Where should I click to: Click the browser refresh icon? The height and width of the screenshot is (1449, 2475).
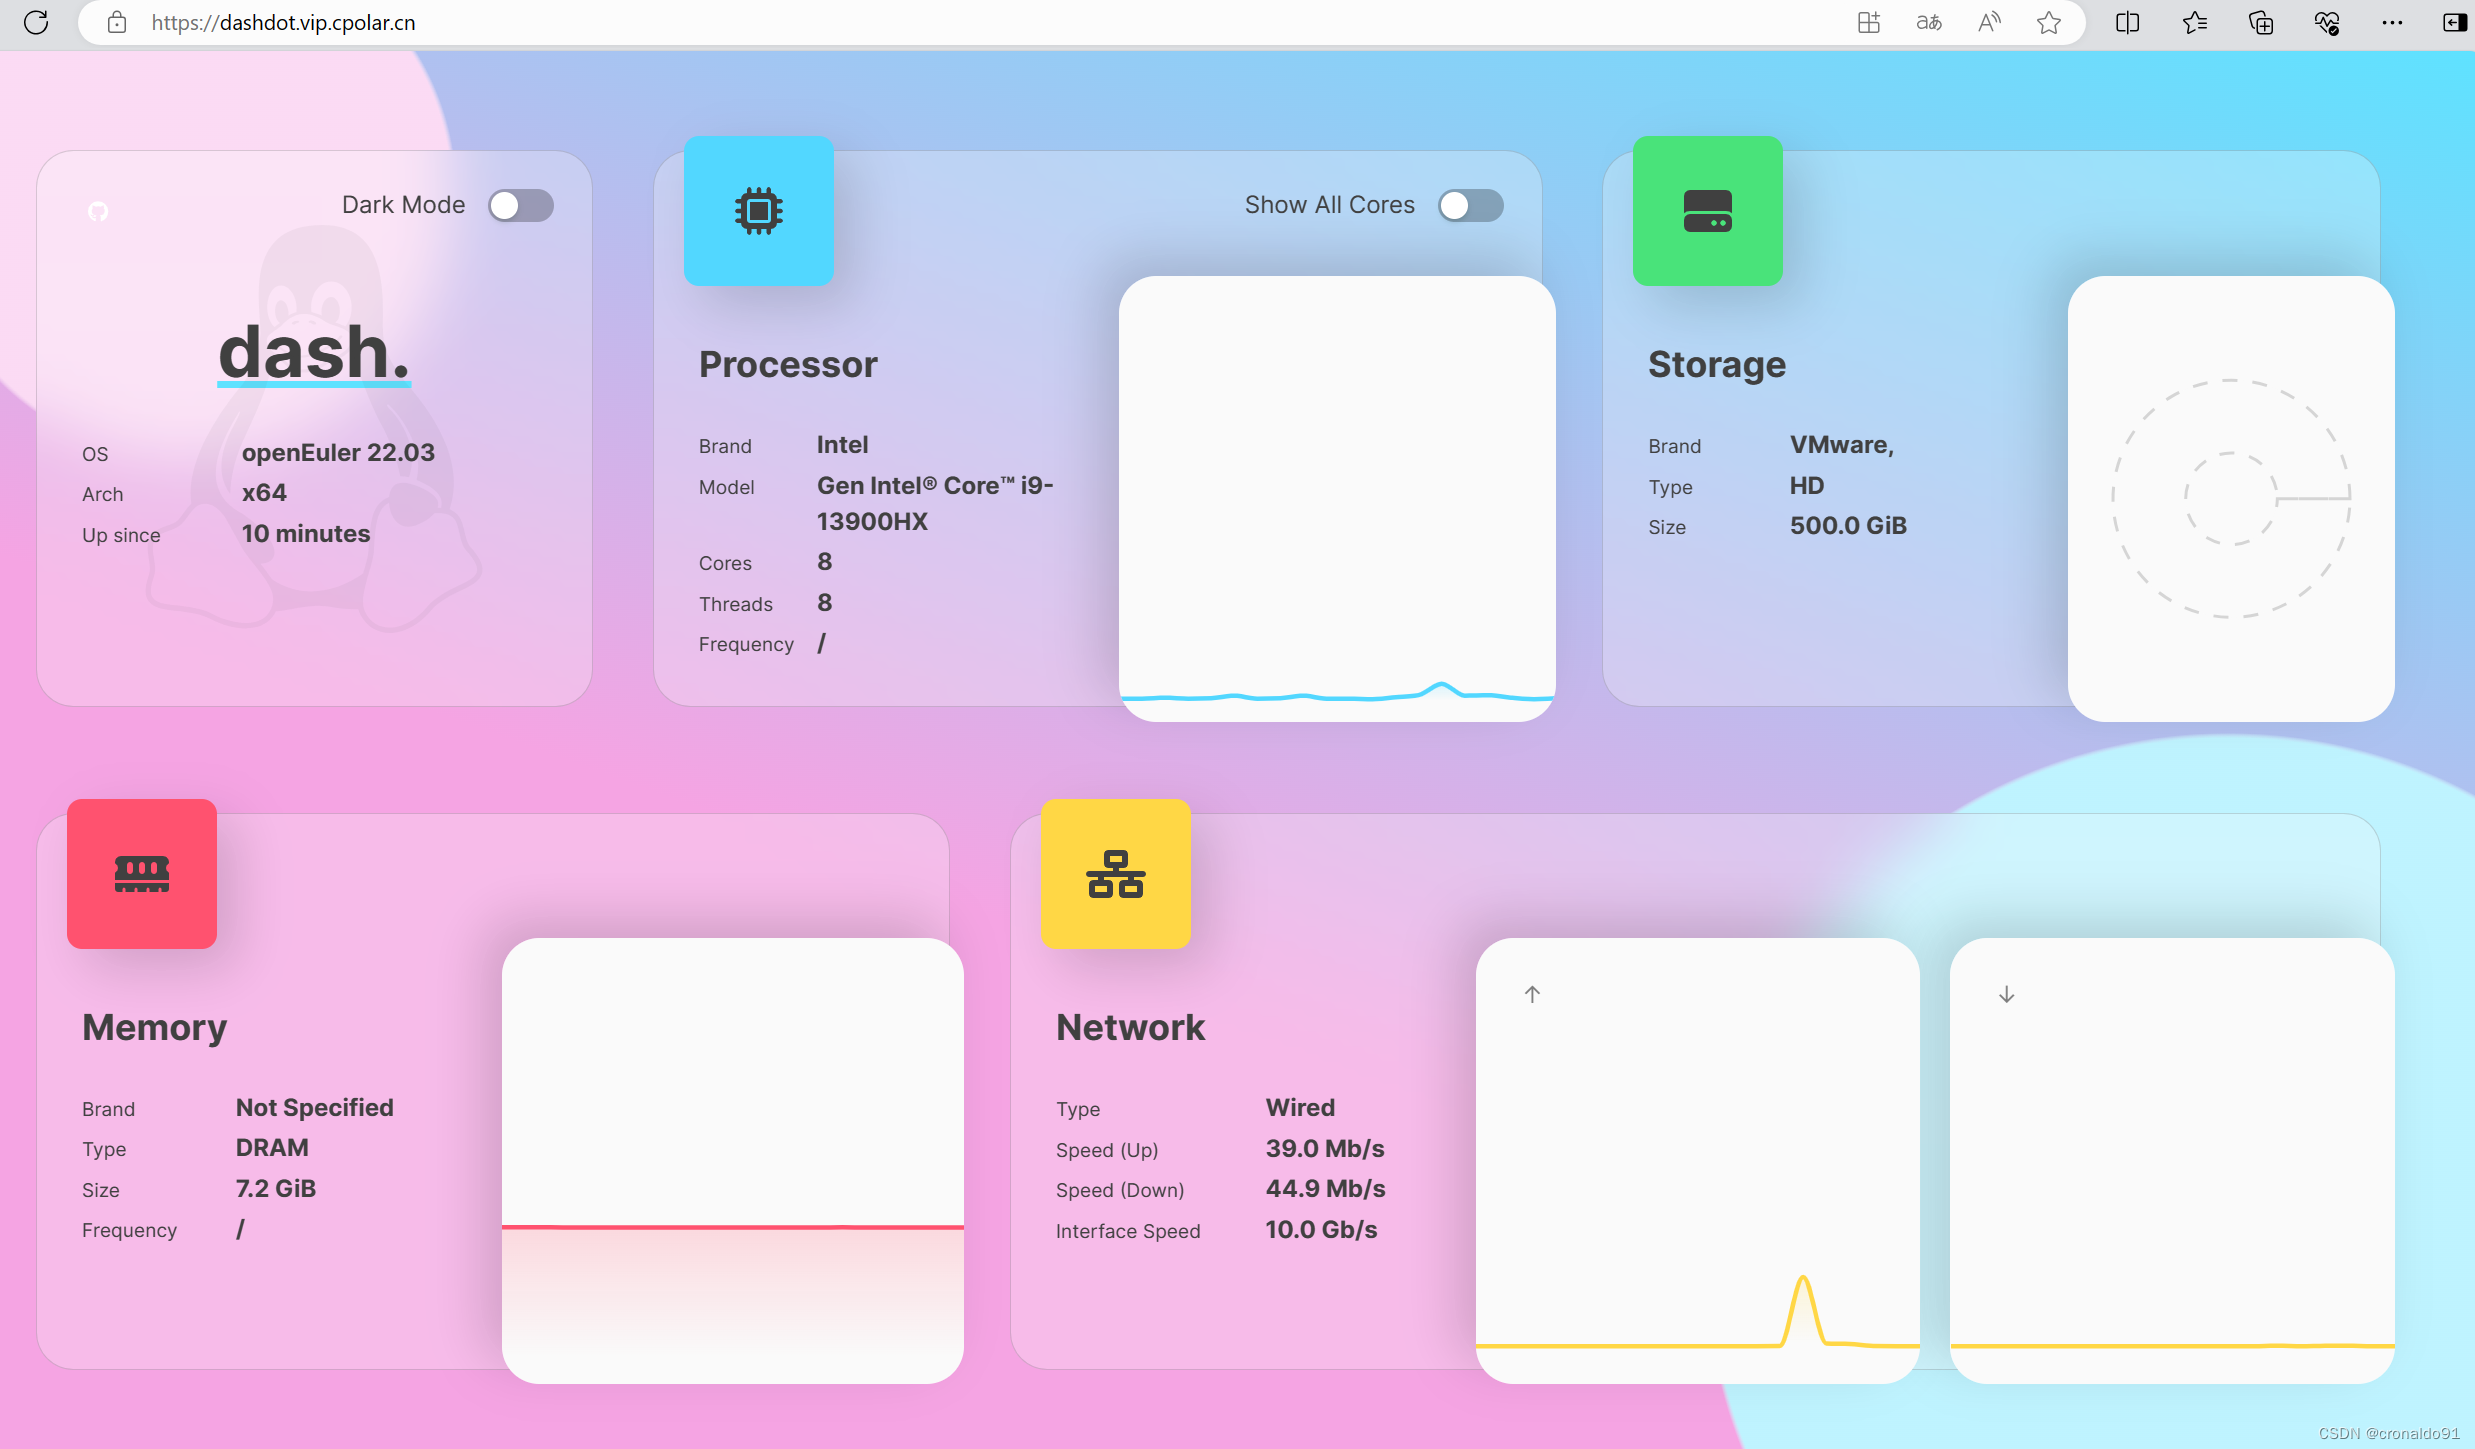pos(36,22)
